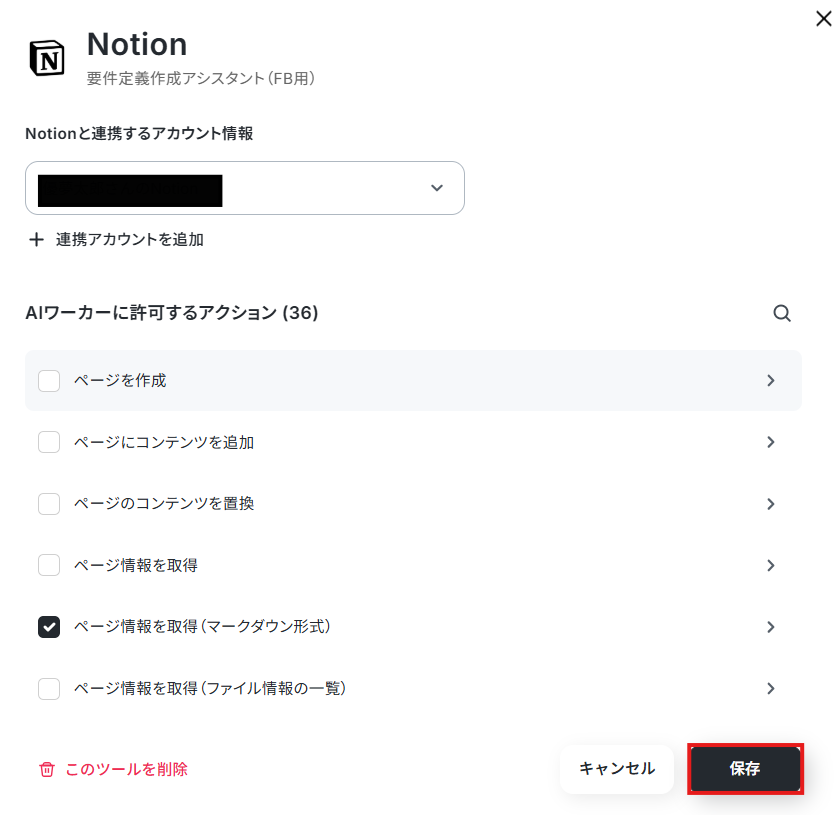Open action search with magnifier icon
836x815 pixels.
[782, 313]
